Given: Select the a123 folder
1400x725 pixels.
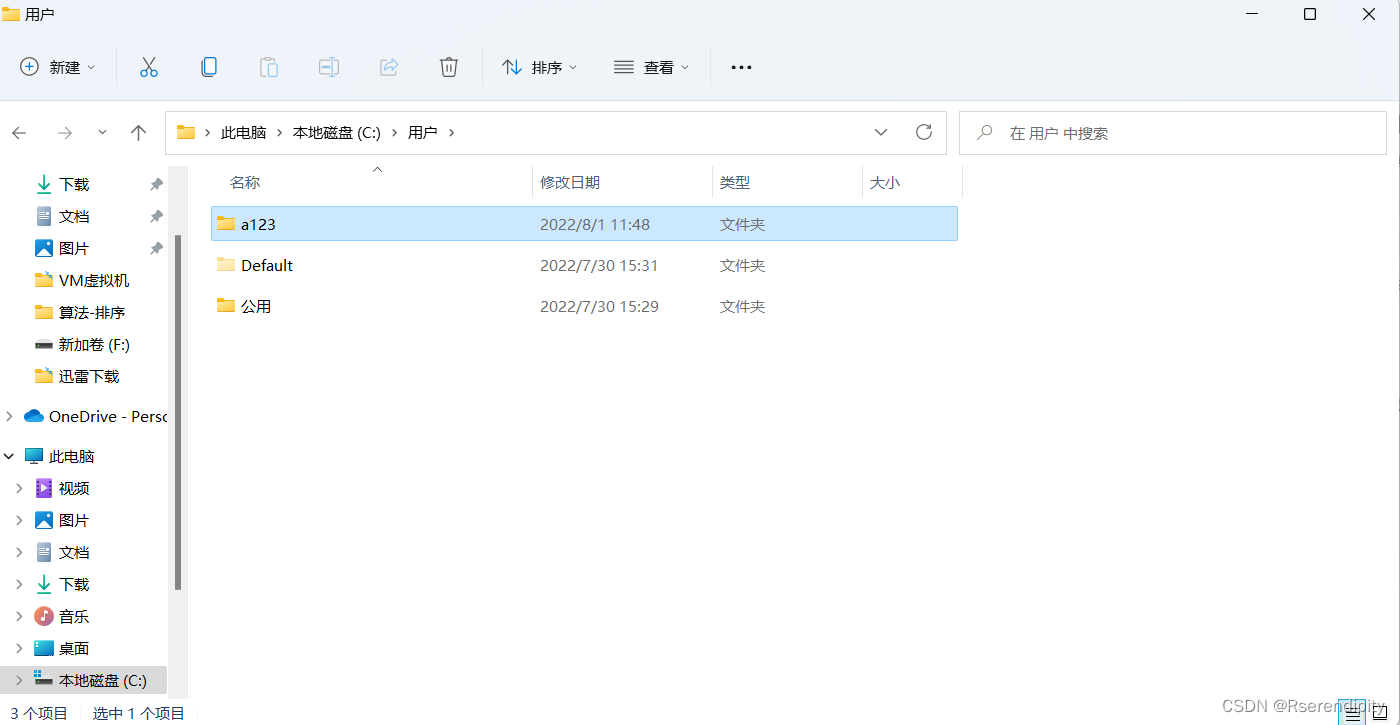Looking at the screenshot, I should [x=584, y=224].
